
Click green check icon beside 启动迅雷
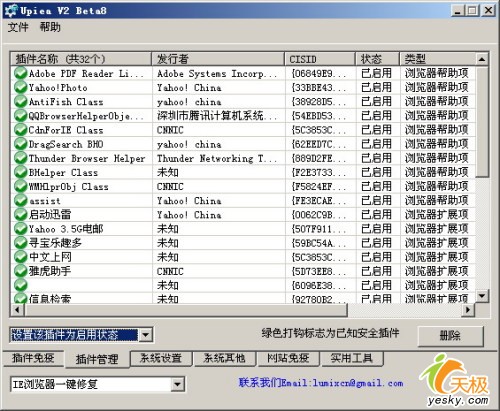coord(21,215)
